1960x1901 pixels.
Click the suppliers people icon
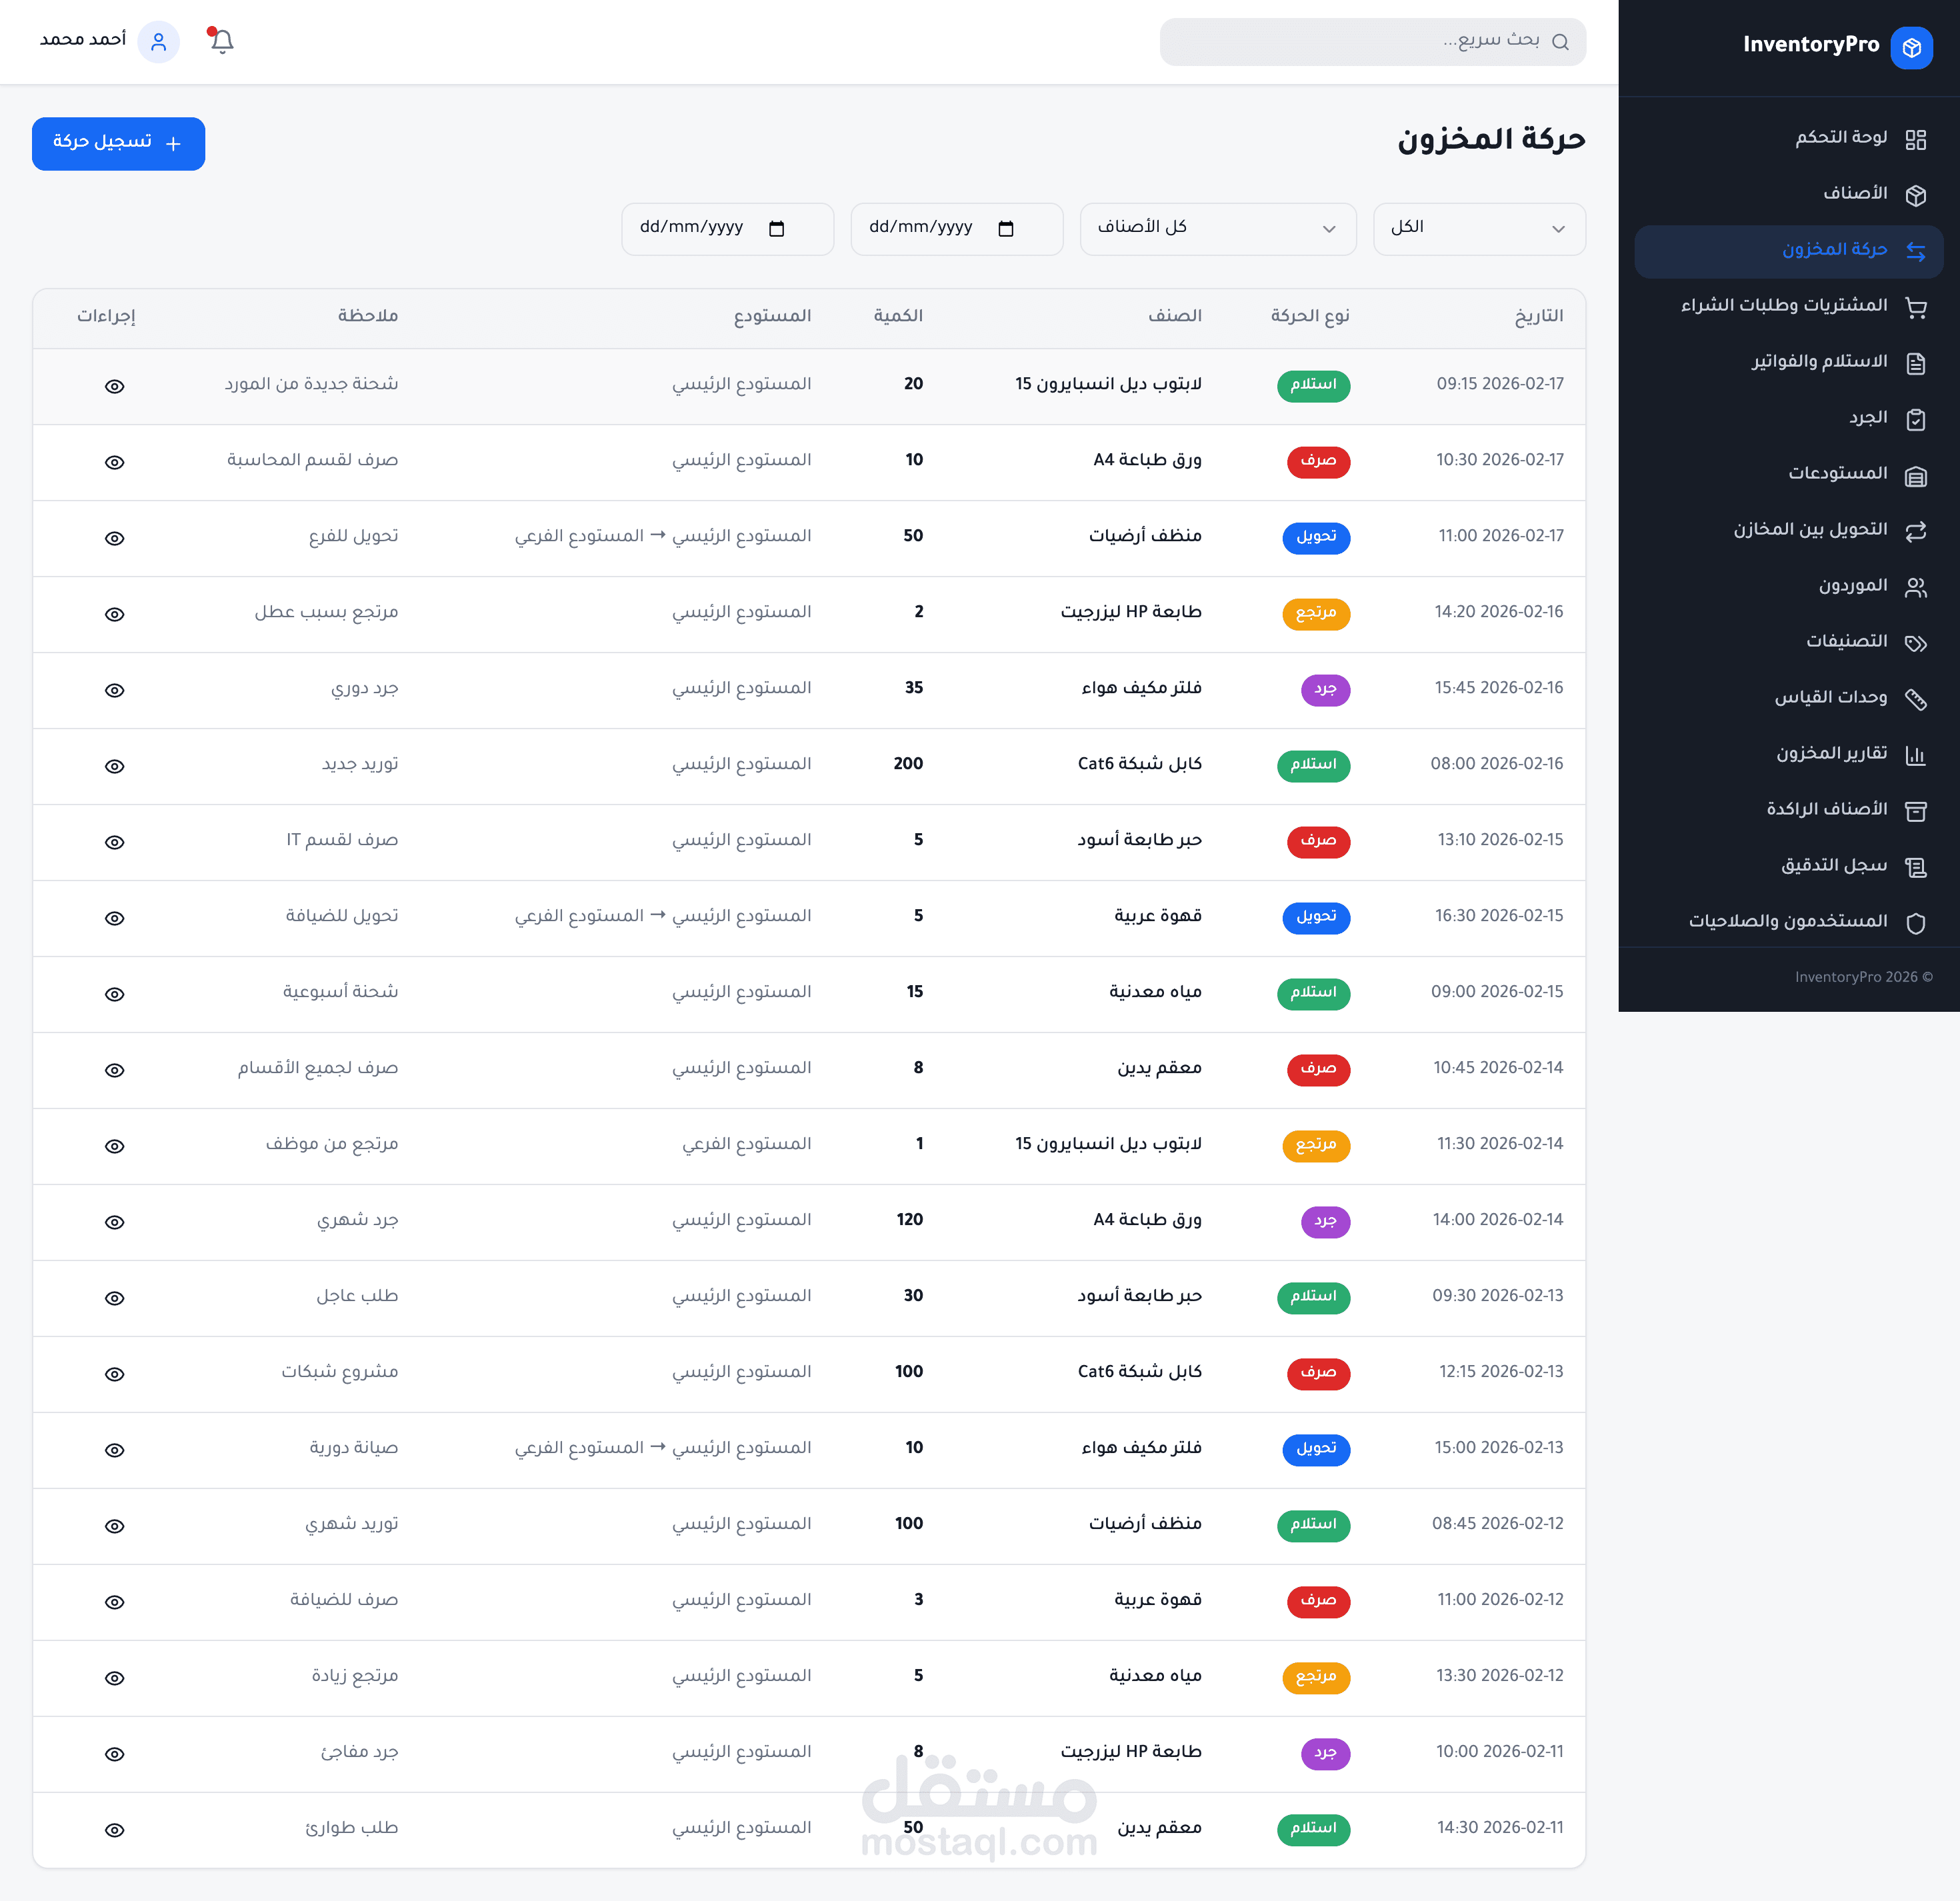[x=1915, y=588]
